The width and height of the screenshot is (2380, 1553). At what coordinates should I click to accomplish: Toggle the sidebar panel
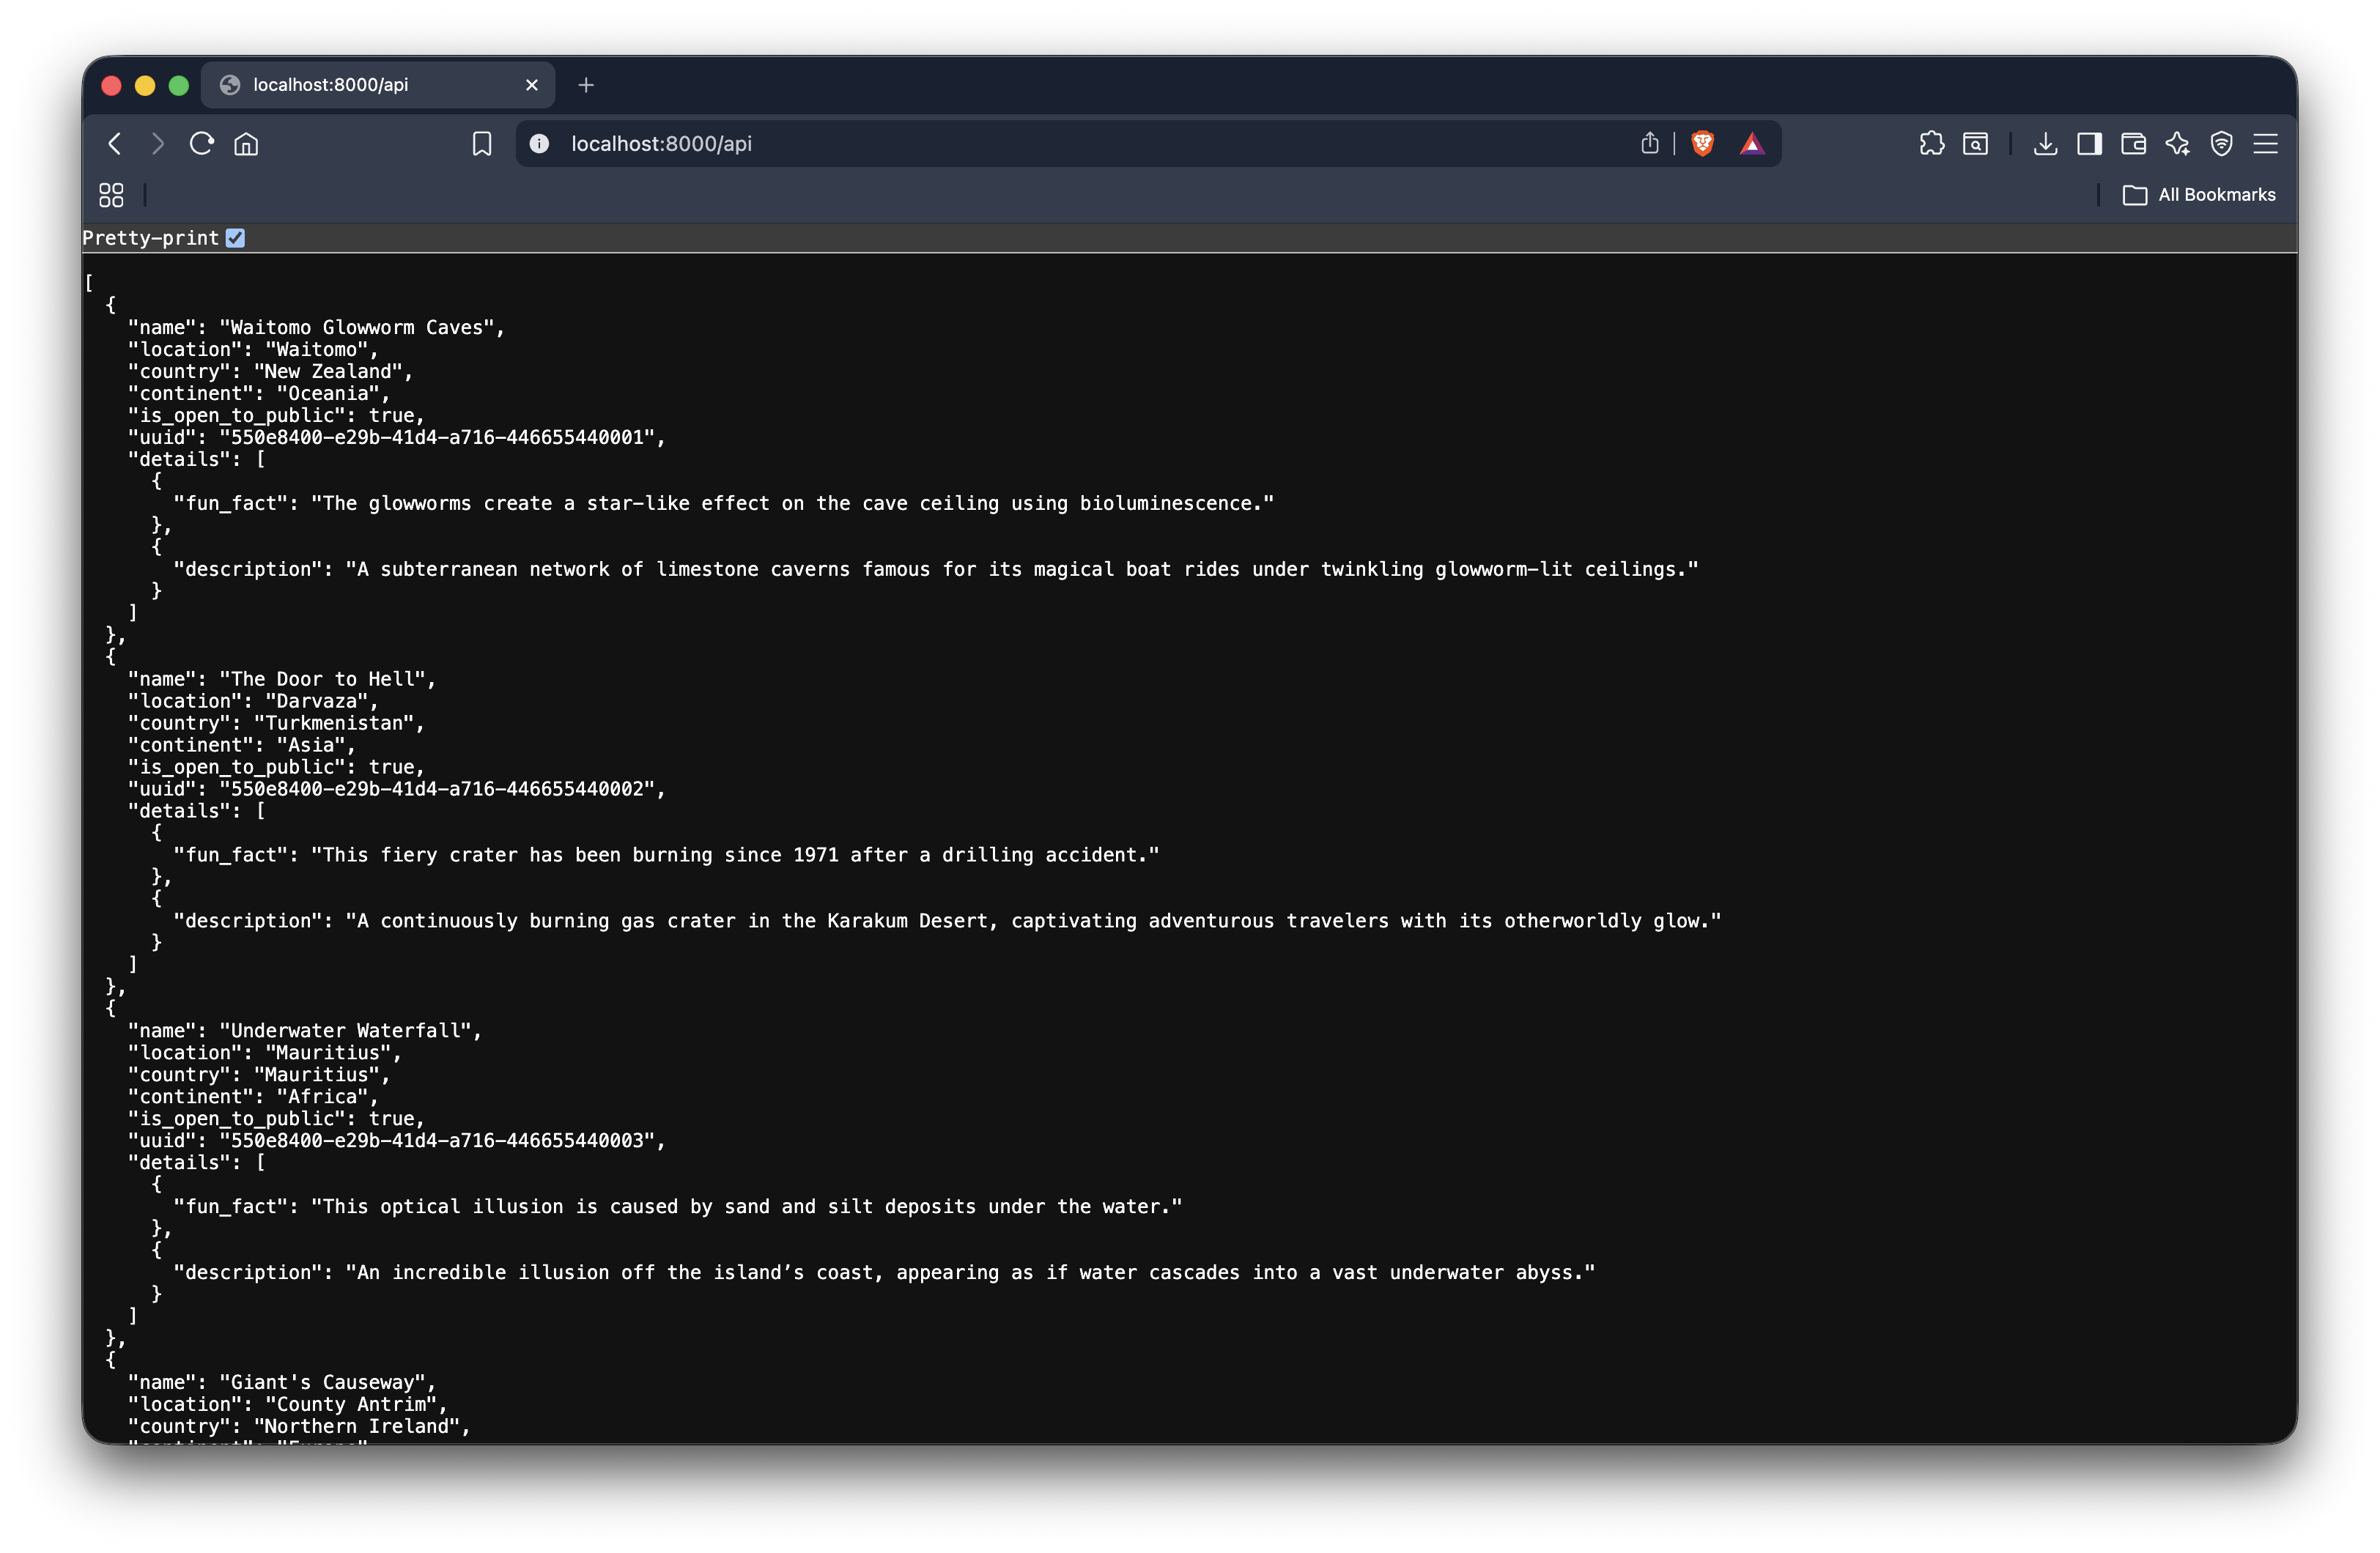coord(2089,144)
